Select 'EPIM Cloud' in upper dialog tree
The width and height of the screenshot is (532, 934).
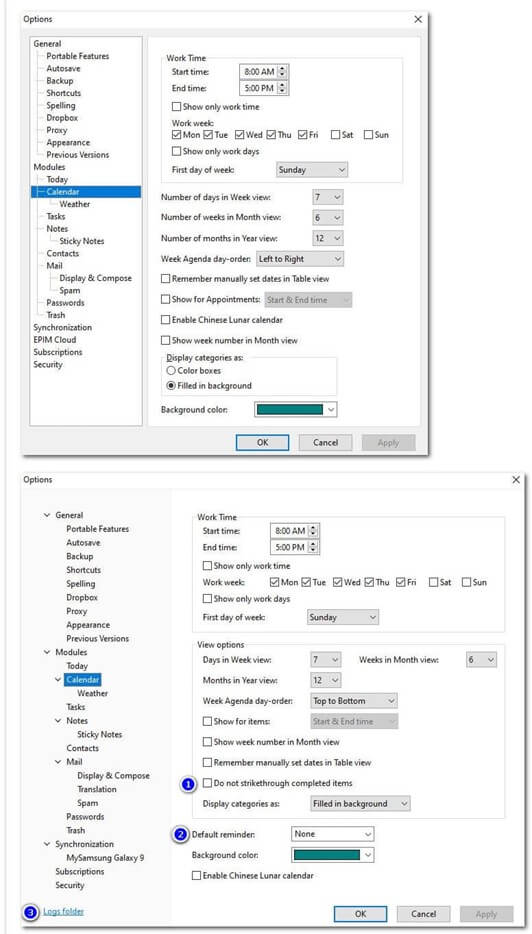point(54,340)
